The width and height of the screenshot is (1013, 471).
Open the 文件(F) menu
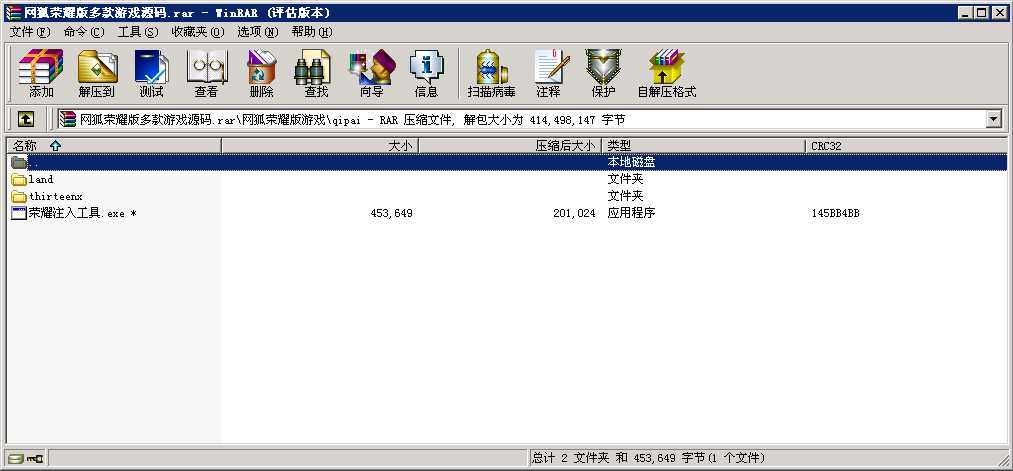pyautogui.click(x=30, y=32)
